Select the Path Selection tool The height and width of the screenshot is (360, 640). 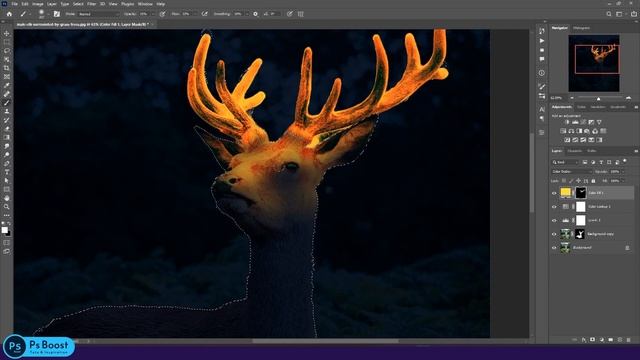pos(7,180)
